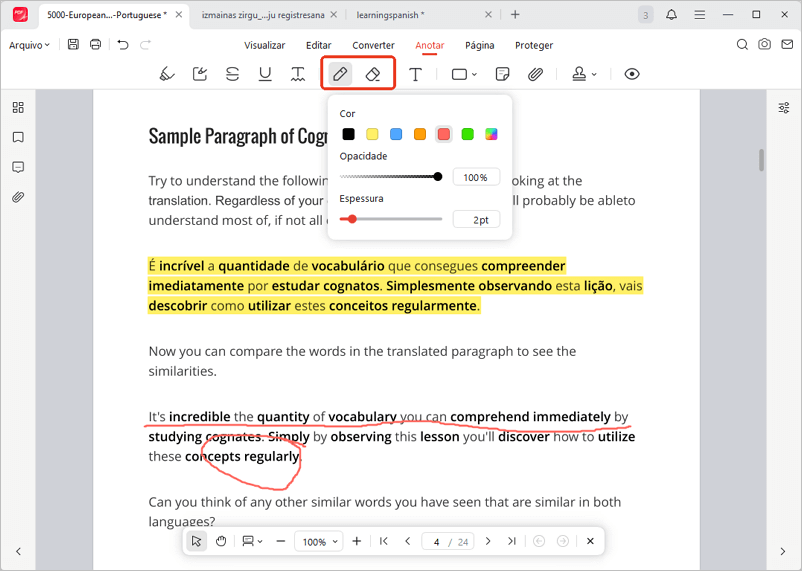The width and height of the screenshot is (802, 571).
Task: Save the document with floppy icon
Action: (x=73, y=45)
